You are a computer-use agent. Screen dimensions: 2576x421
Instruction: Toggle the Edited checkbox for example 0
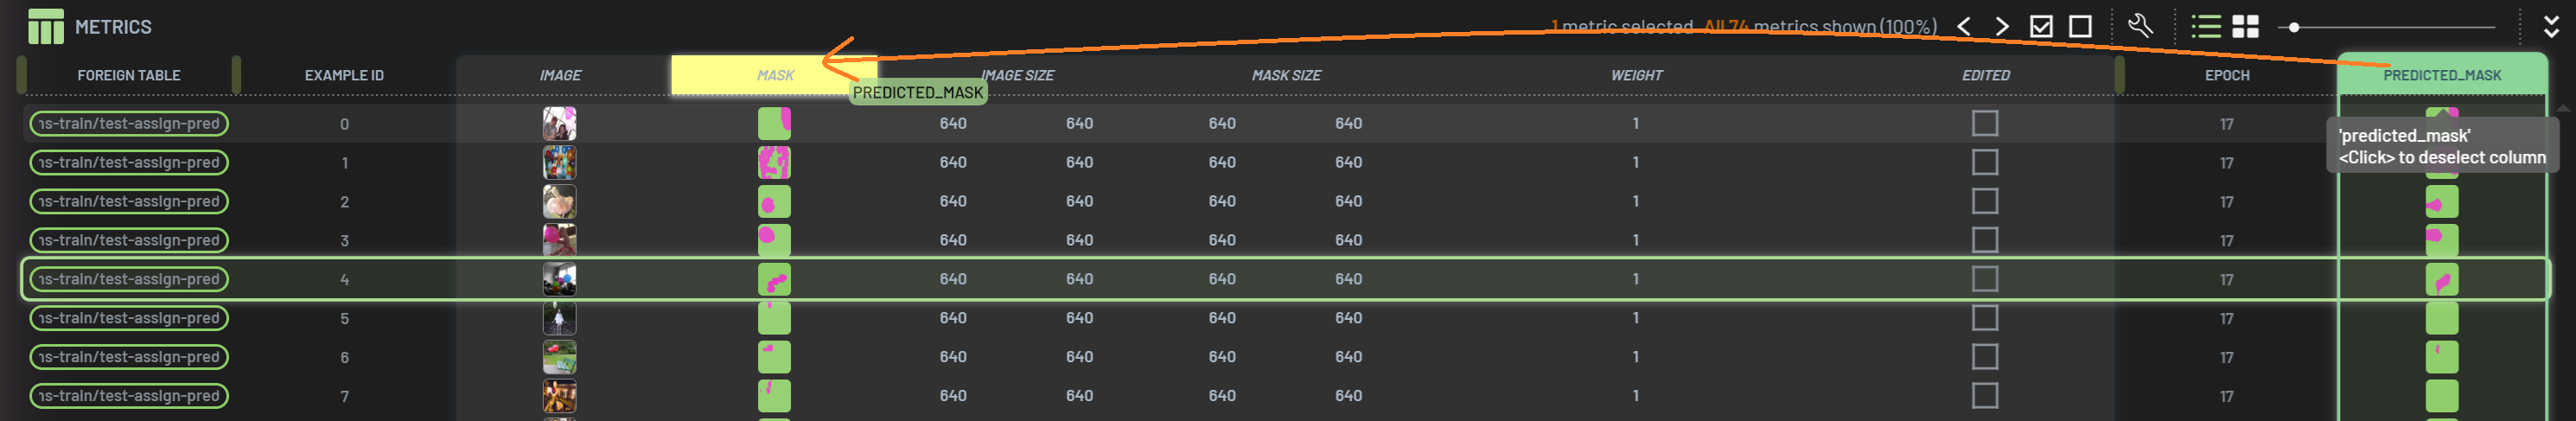(1985, 123)
